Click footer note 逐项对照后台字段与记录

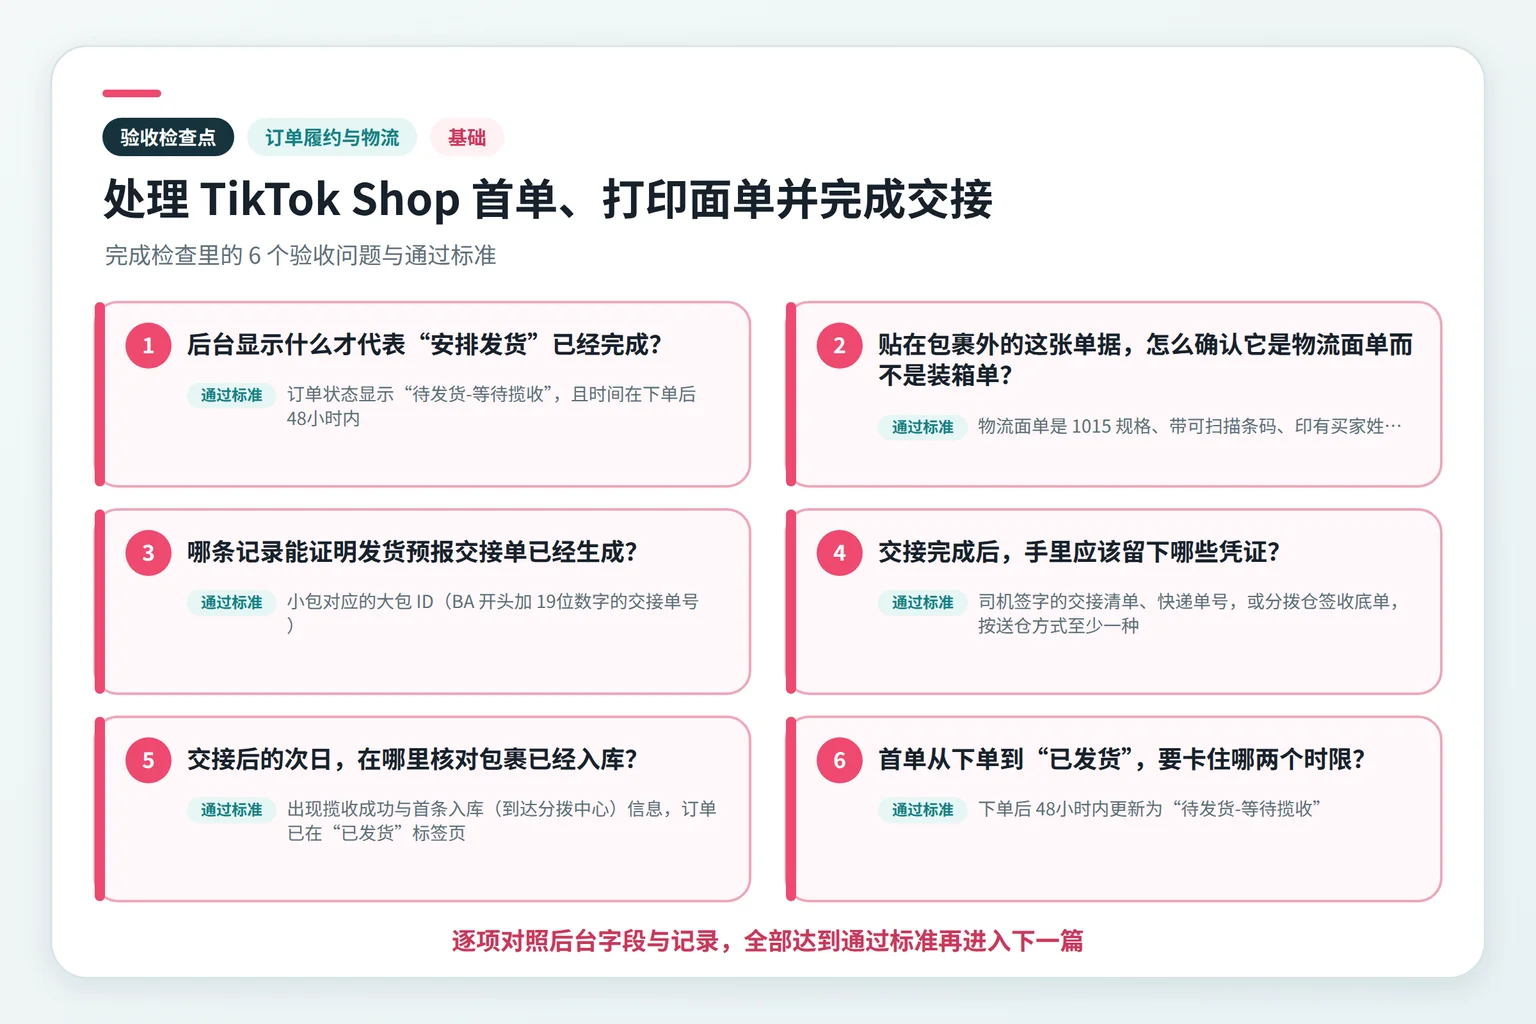coord(768,941)
